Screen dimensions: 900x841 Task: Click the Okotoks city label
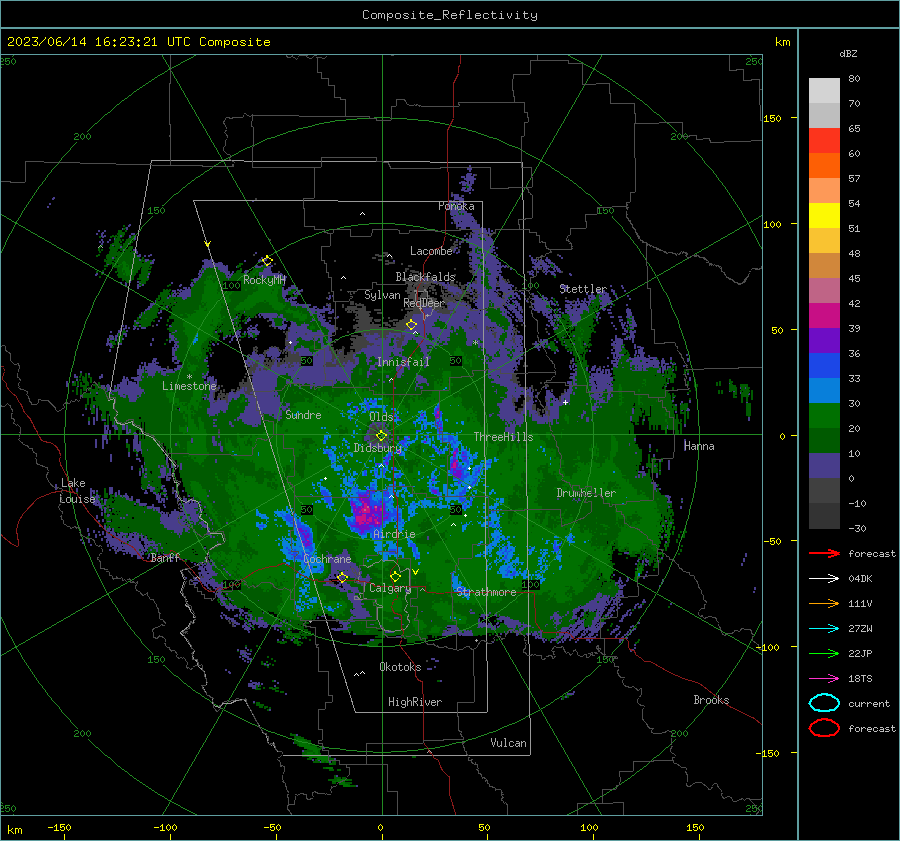[x=400, y=667]
